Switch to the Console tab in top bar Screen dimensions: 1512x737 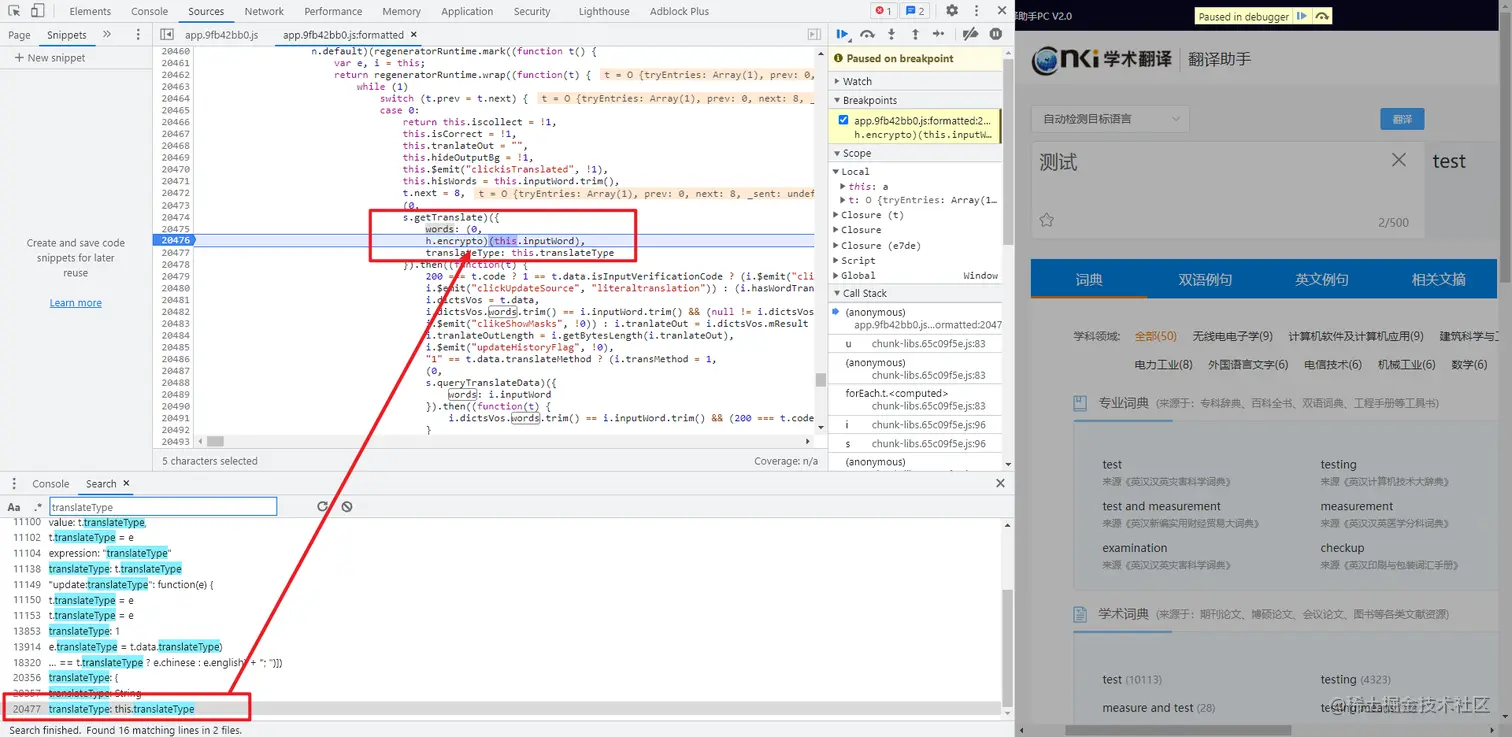click(x=149, y=12)
